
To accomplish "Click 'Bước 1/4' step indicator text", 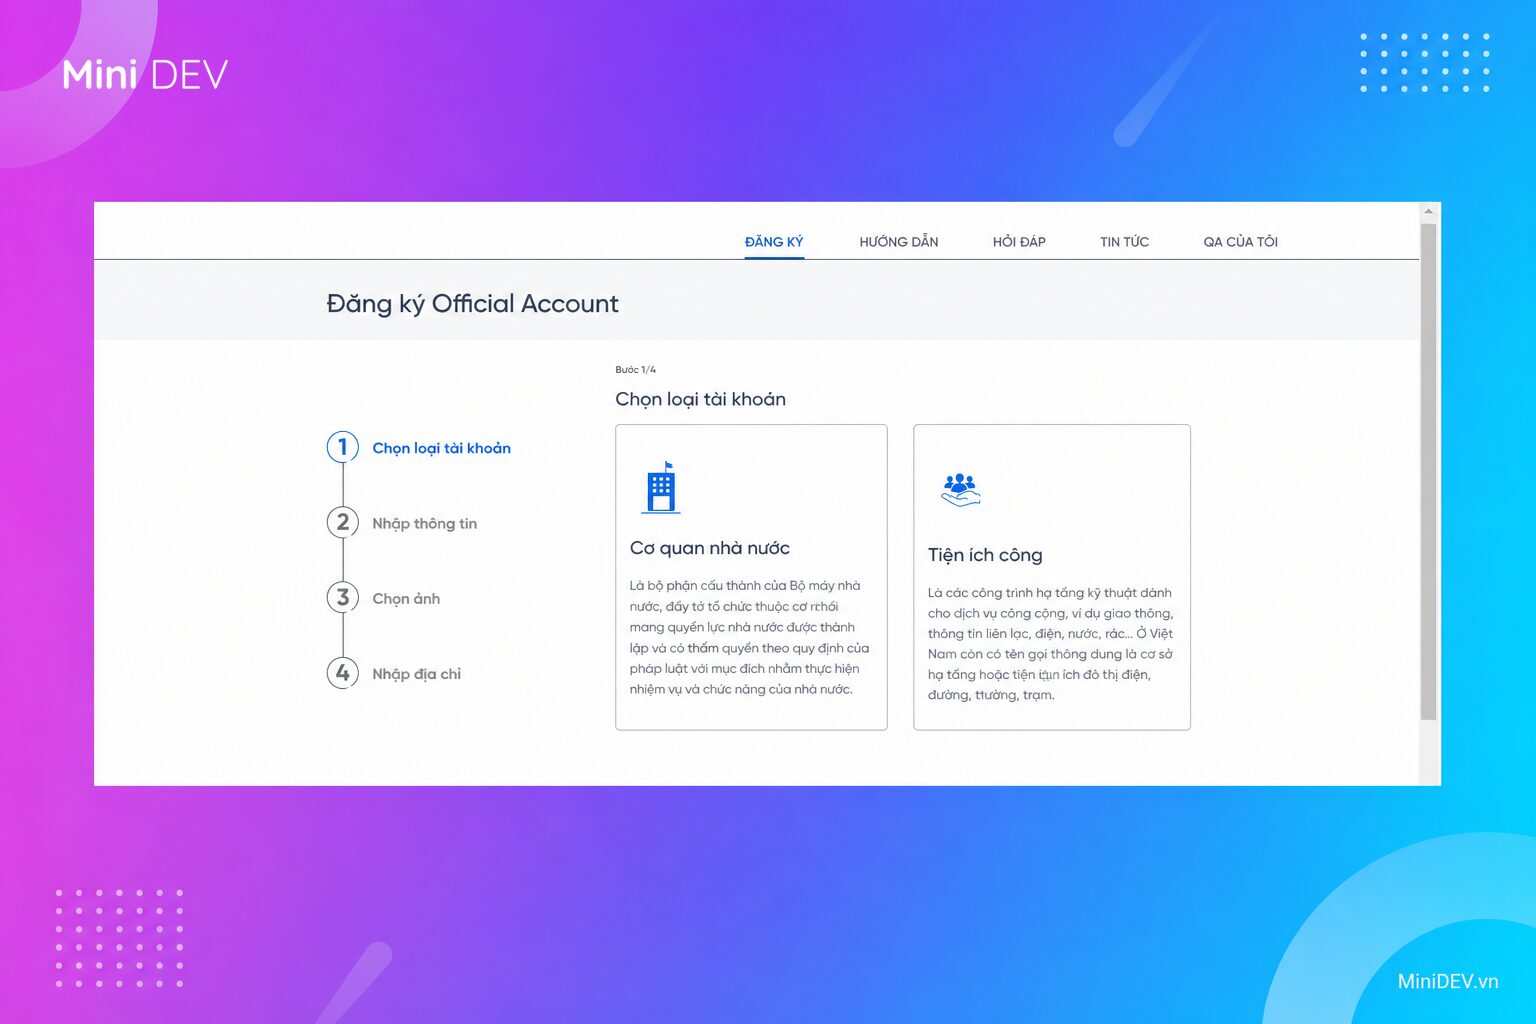I will 635,370.
